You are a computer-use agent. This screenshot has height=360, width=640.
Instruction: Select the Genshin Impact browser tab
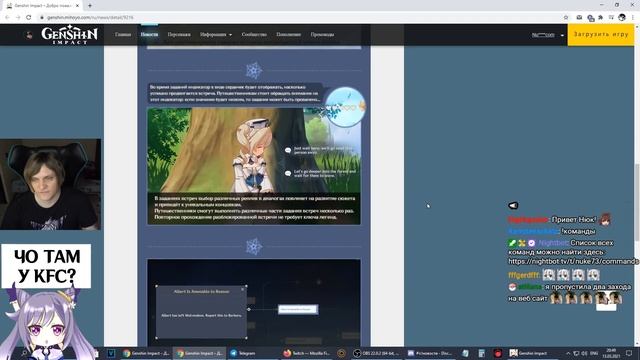click(x=41, y=6)
